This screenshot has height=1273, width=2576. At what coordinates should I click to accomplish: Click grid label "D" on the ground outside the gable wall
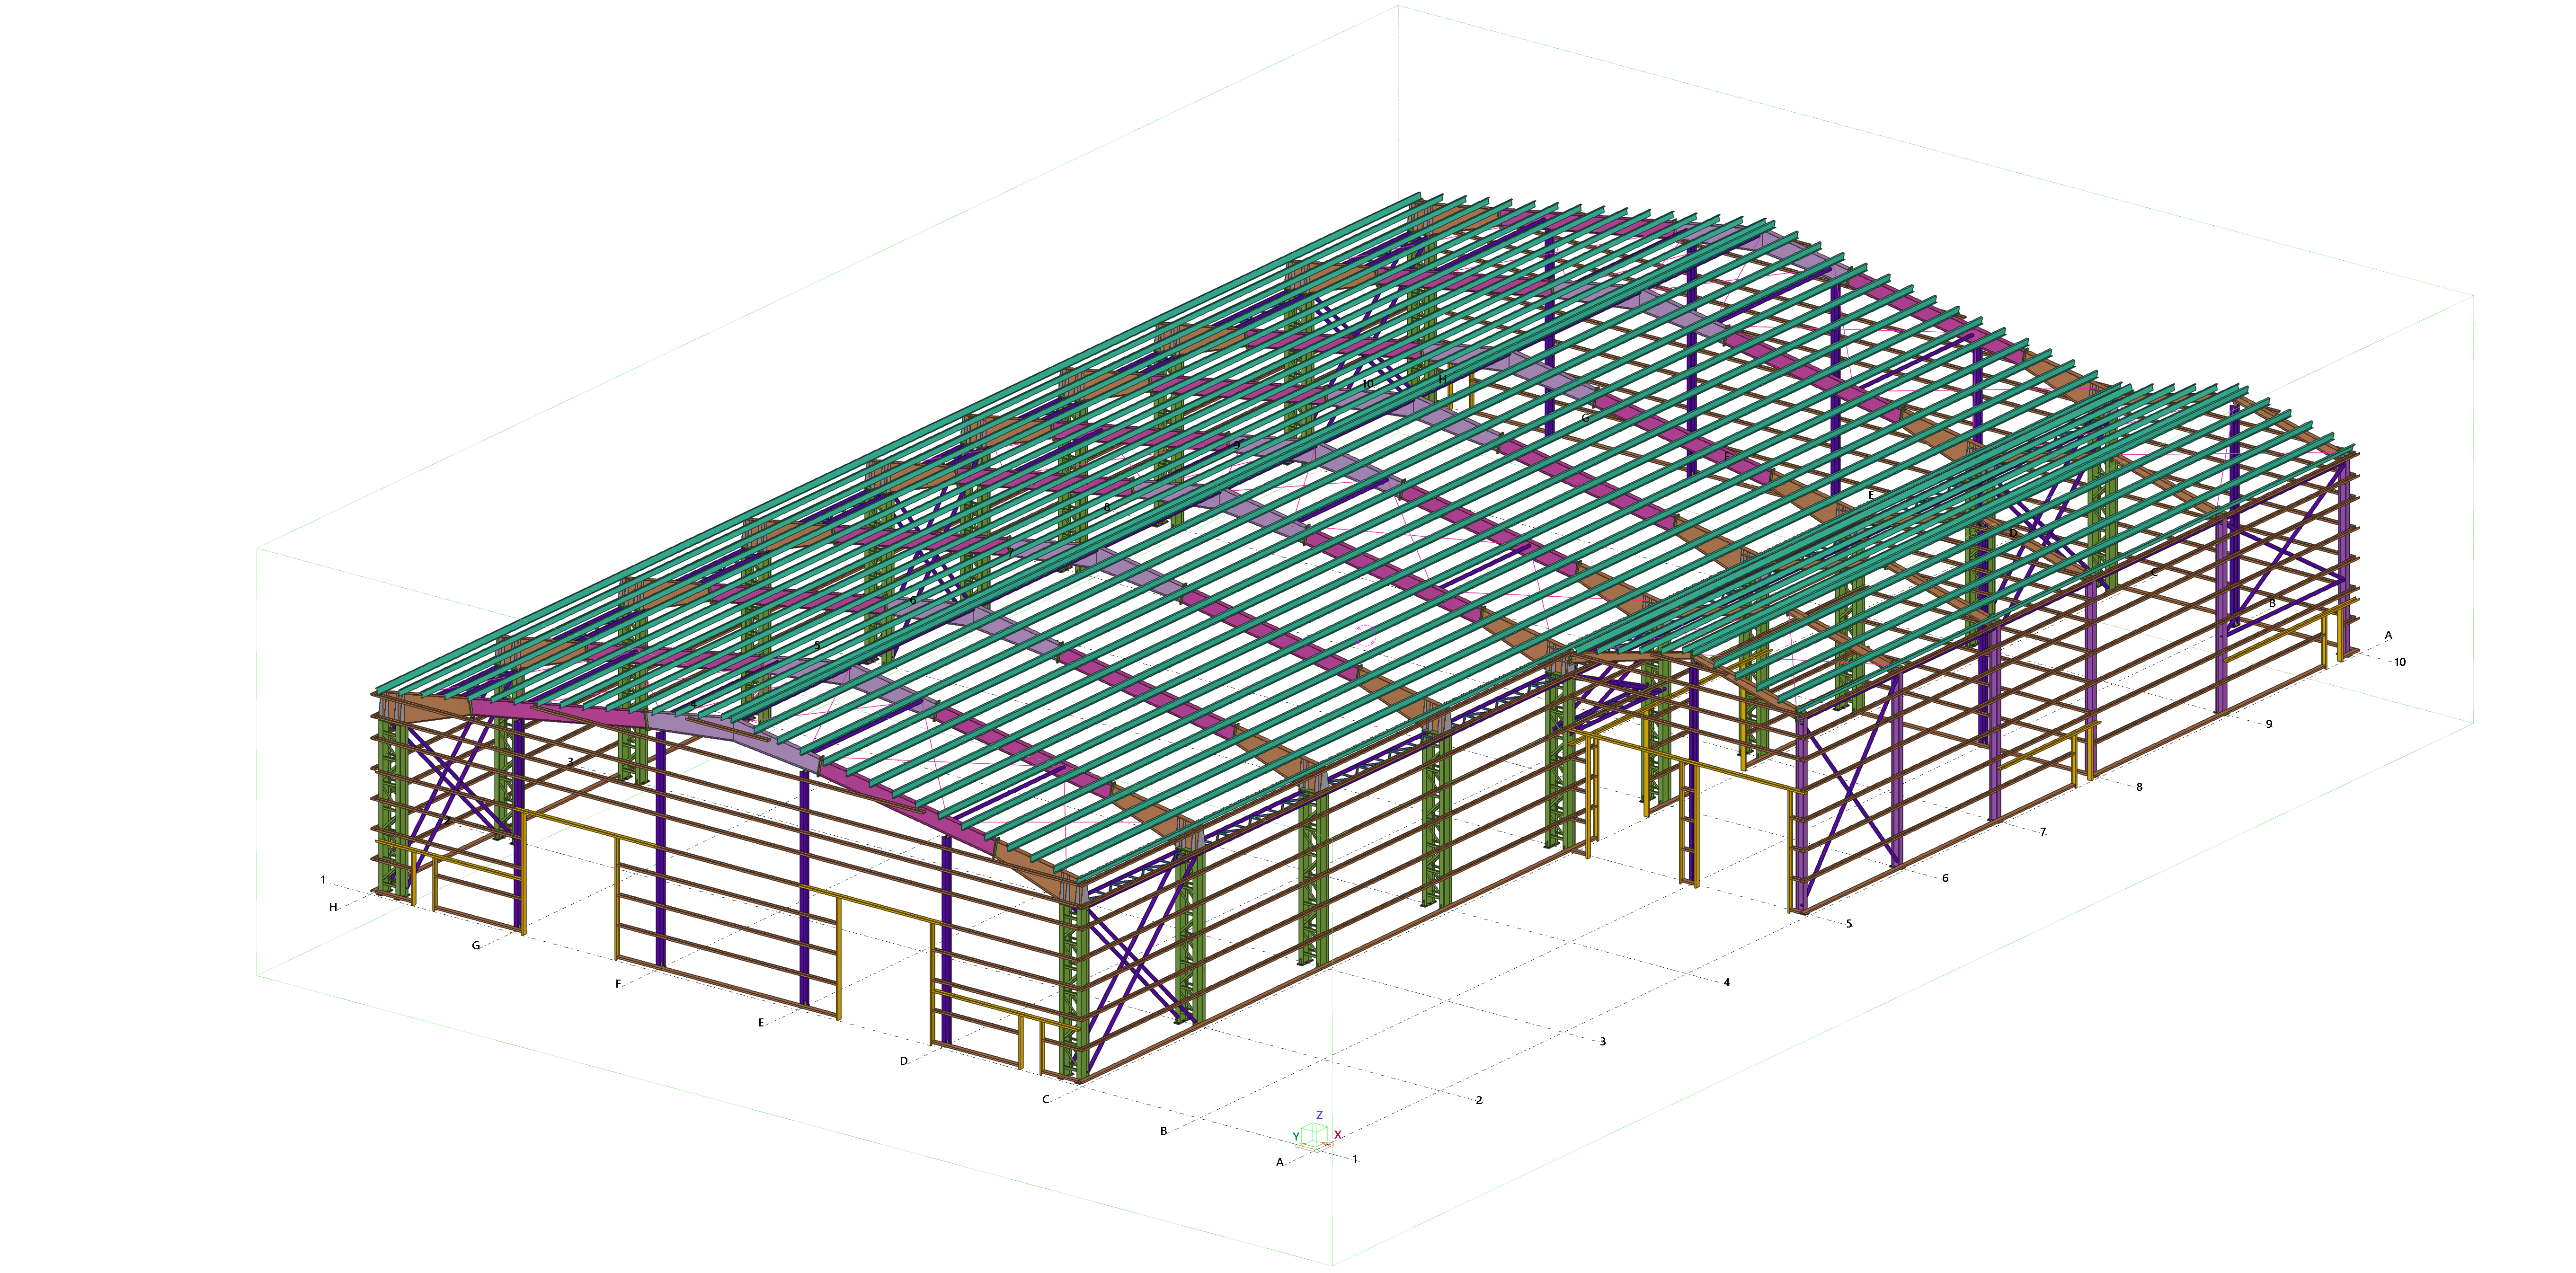[904, 1061]
